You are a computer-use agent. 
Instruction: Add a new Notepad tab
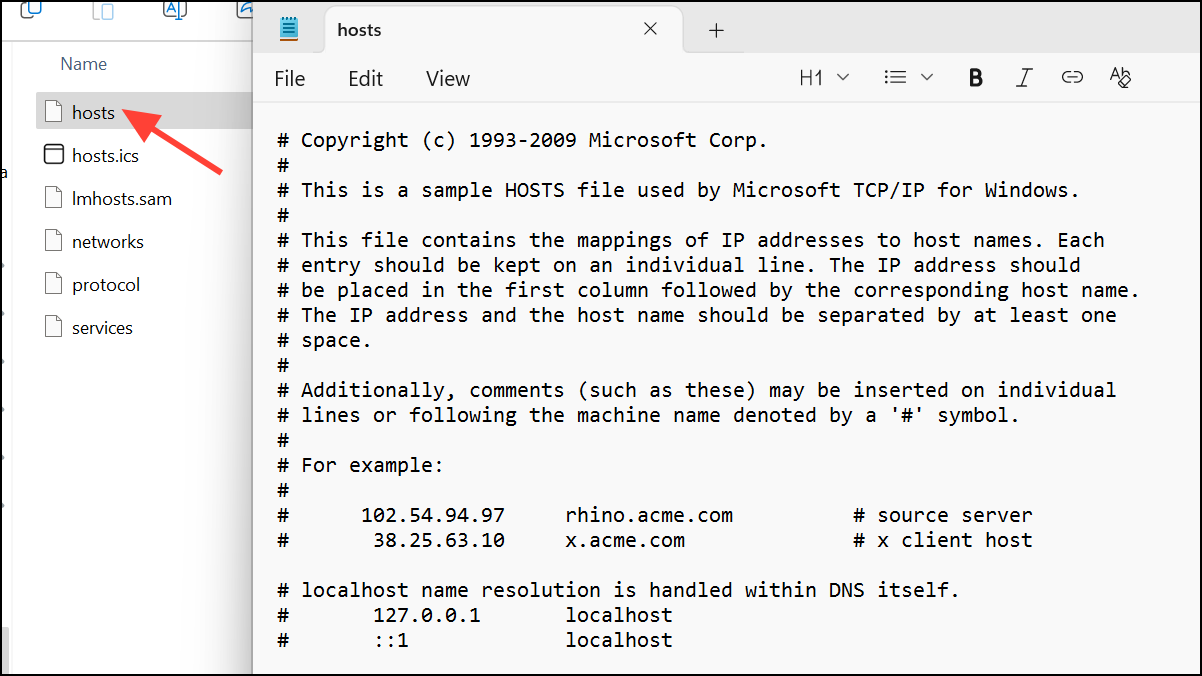(x=716, y=30)
